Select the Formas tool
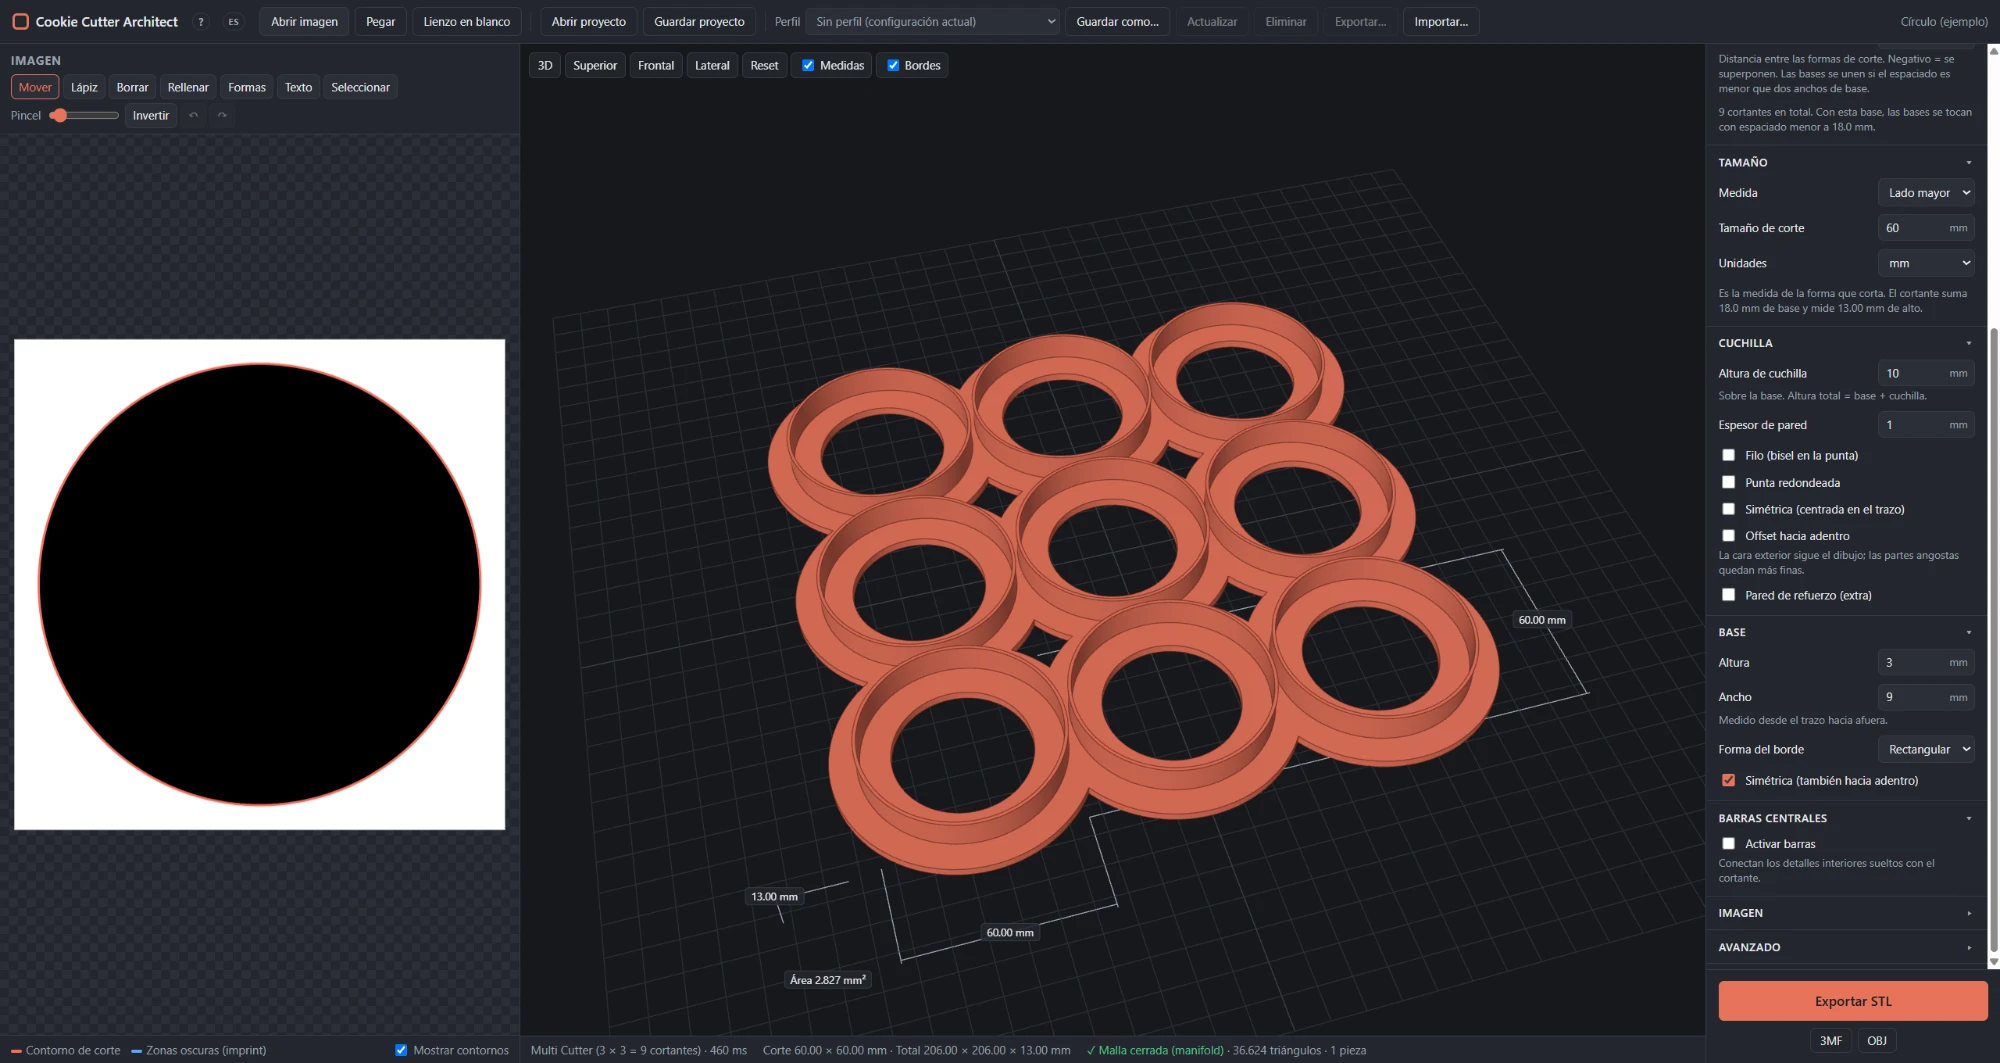 pos(247,88)
